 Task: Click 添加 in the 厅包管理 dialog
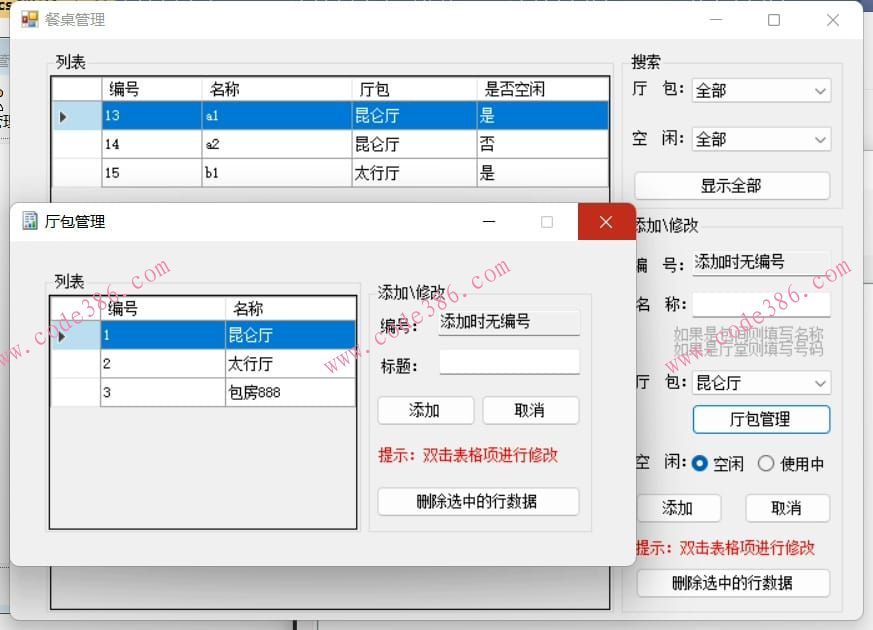pyautogui.click(x=425, y=410)
